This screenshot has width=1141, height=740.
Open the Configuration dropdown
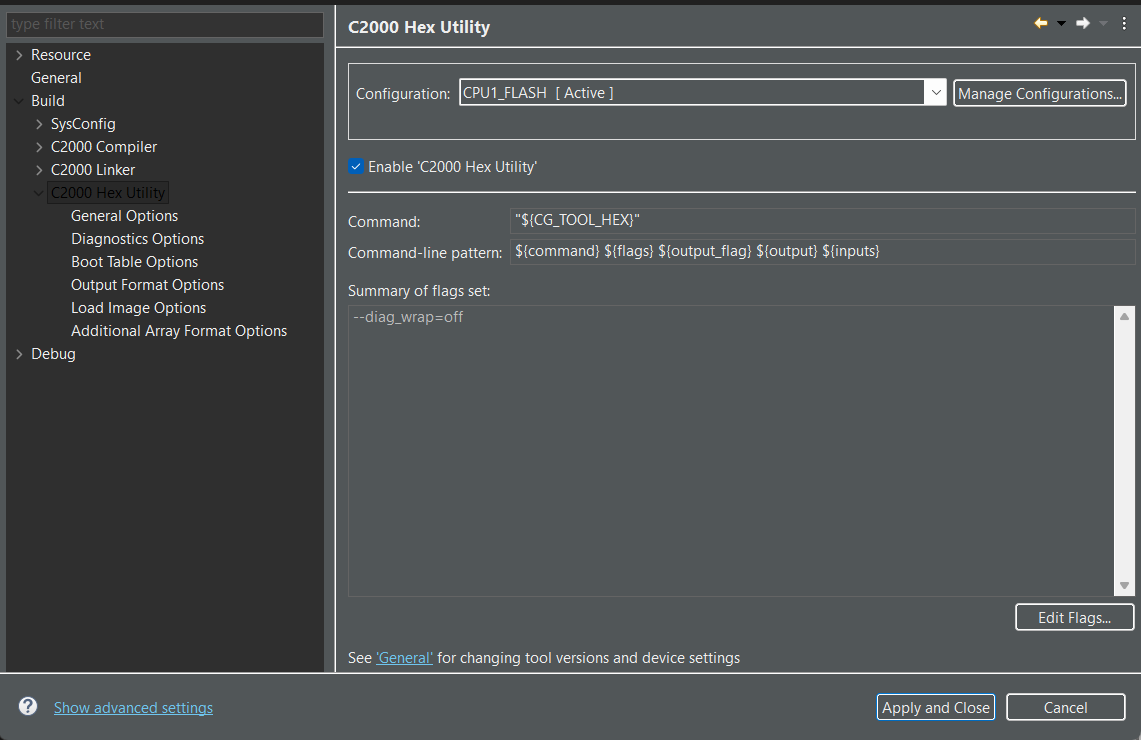tap(935, 93)
